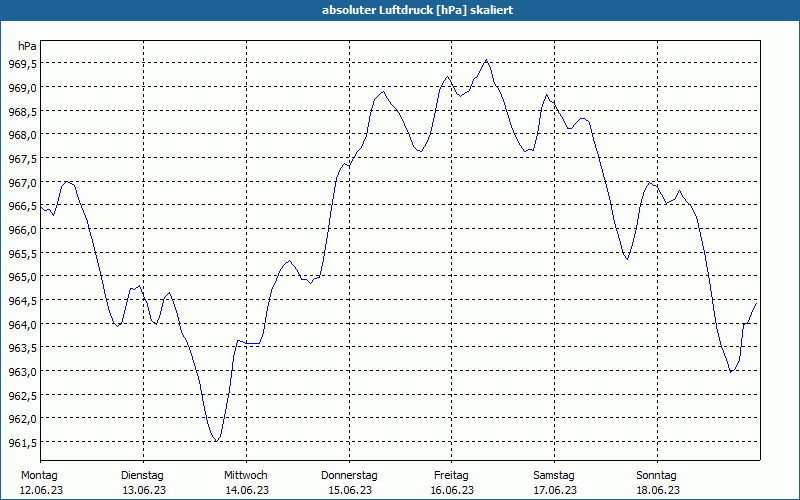Click the date 13.06.23
Screen dimensions: 800x500
[x=144, y=490]
